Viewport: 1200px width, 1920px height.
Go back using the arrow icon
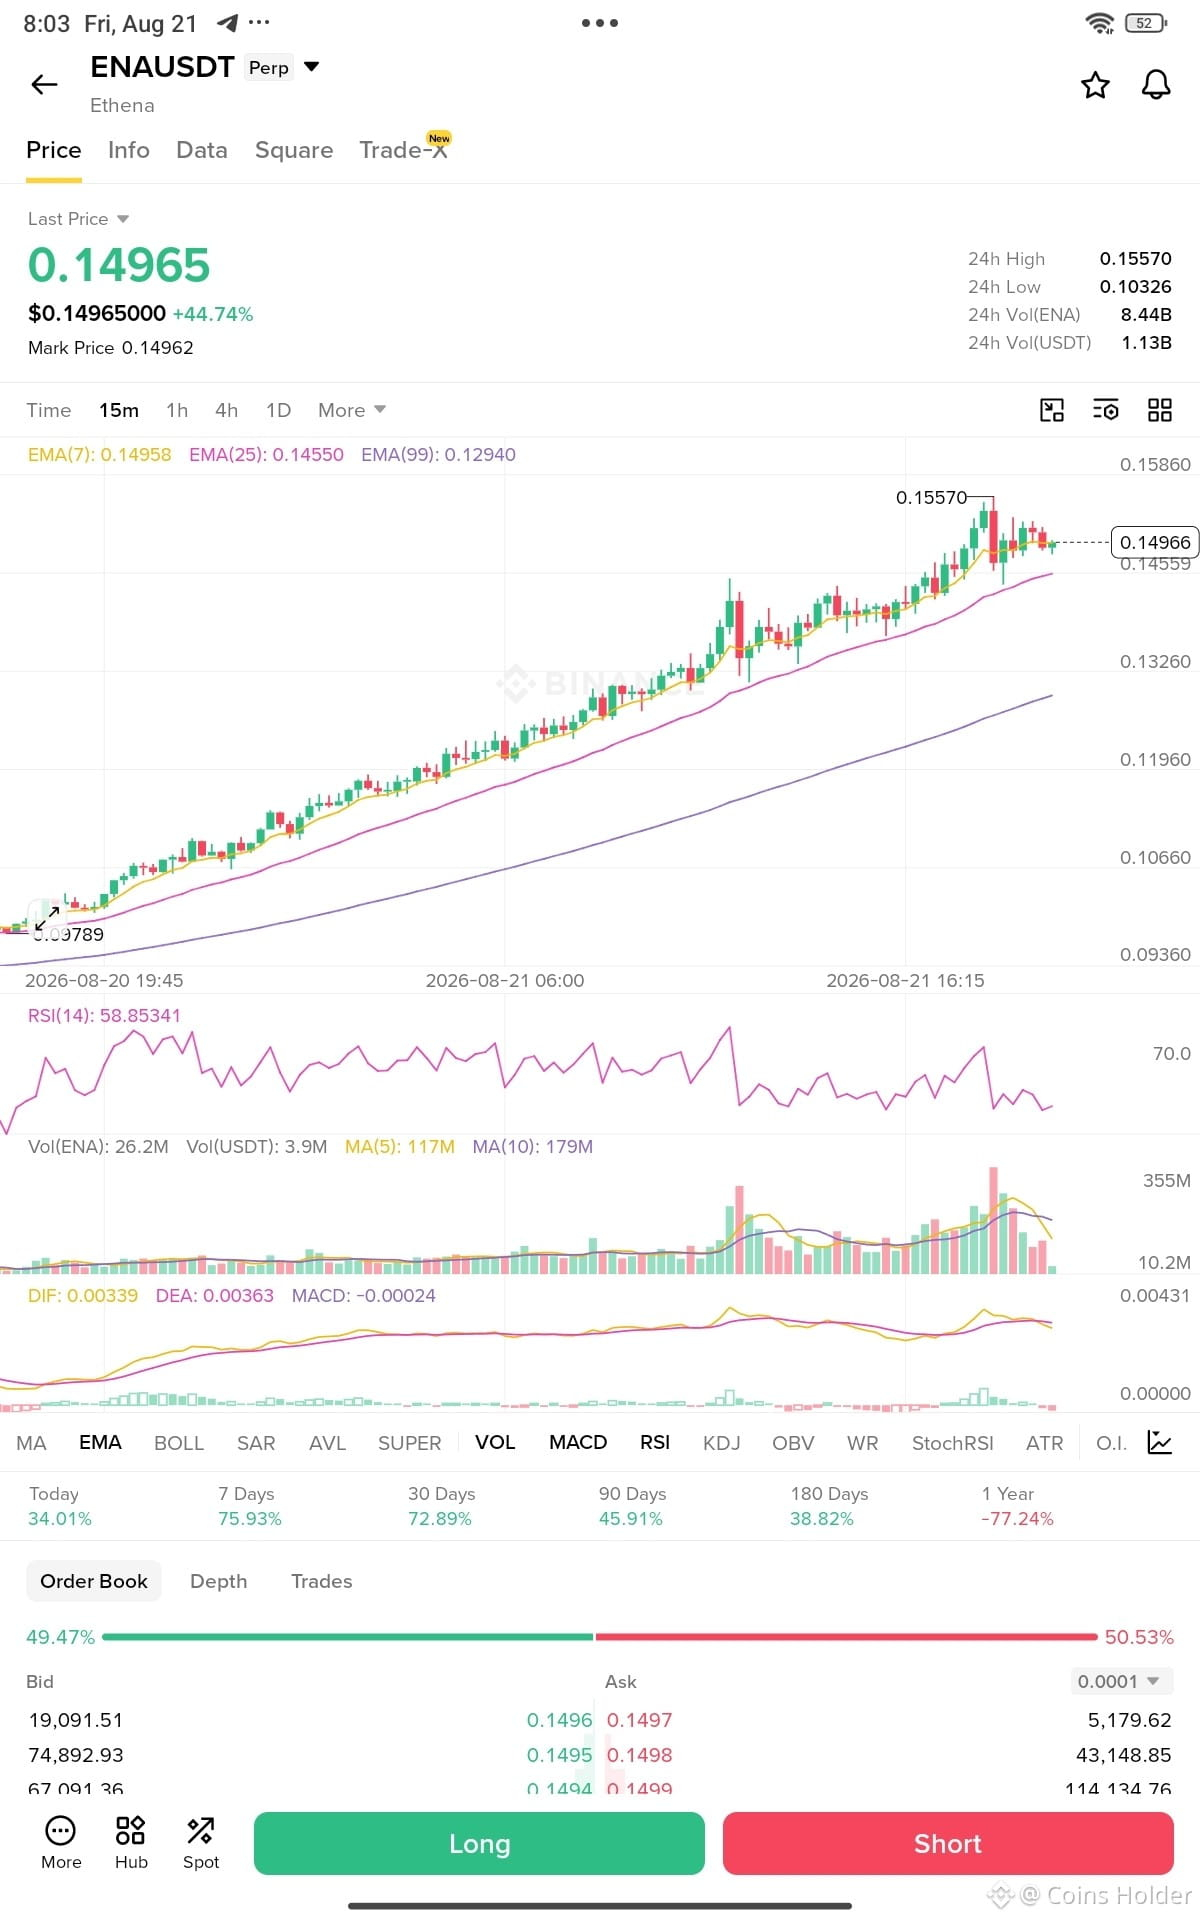click(x=44, y=85)
